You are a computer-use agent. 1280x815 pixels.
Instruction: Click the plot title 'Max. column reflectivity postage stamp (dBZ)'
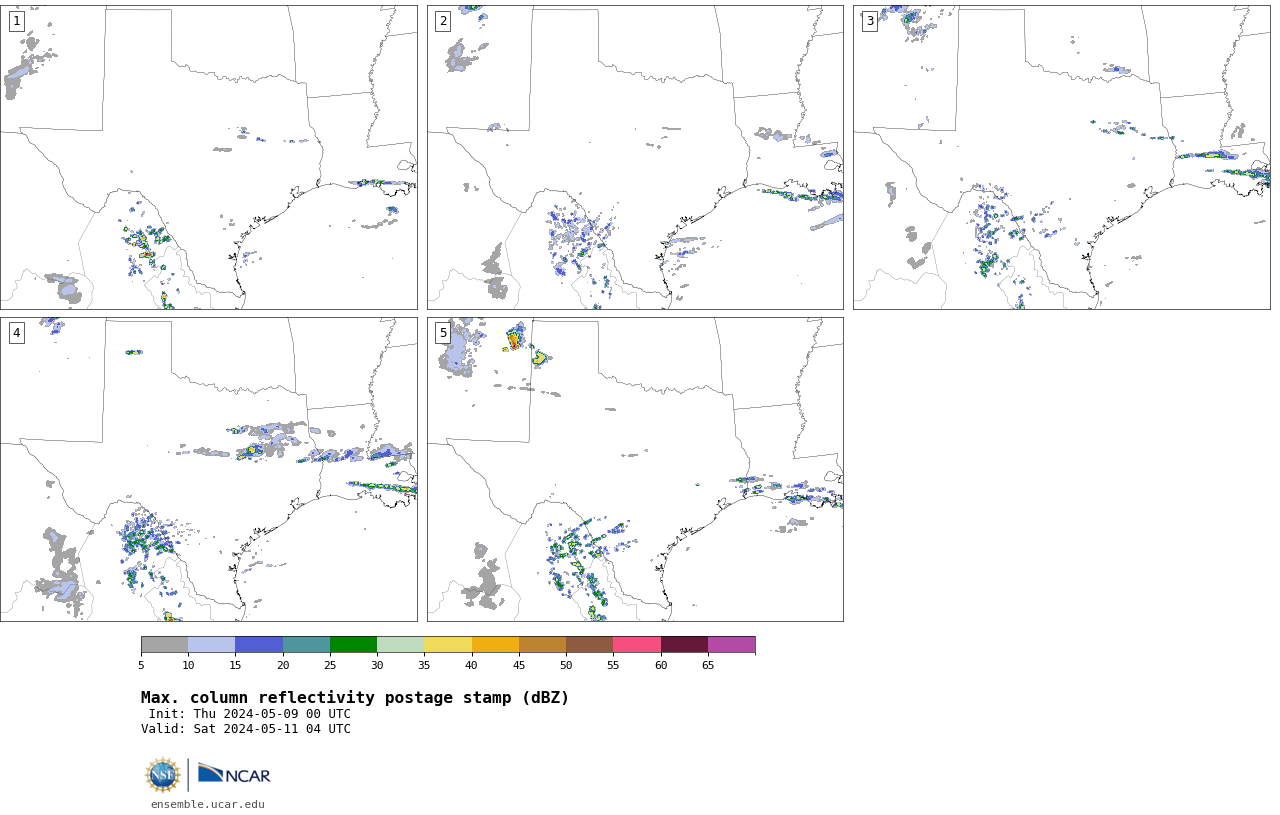point(355,698)
